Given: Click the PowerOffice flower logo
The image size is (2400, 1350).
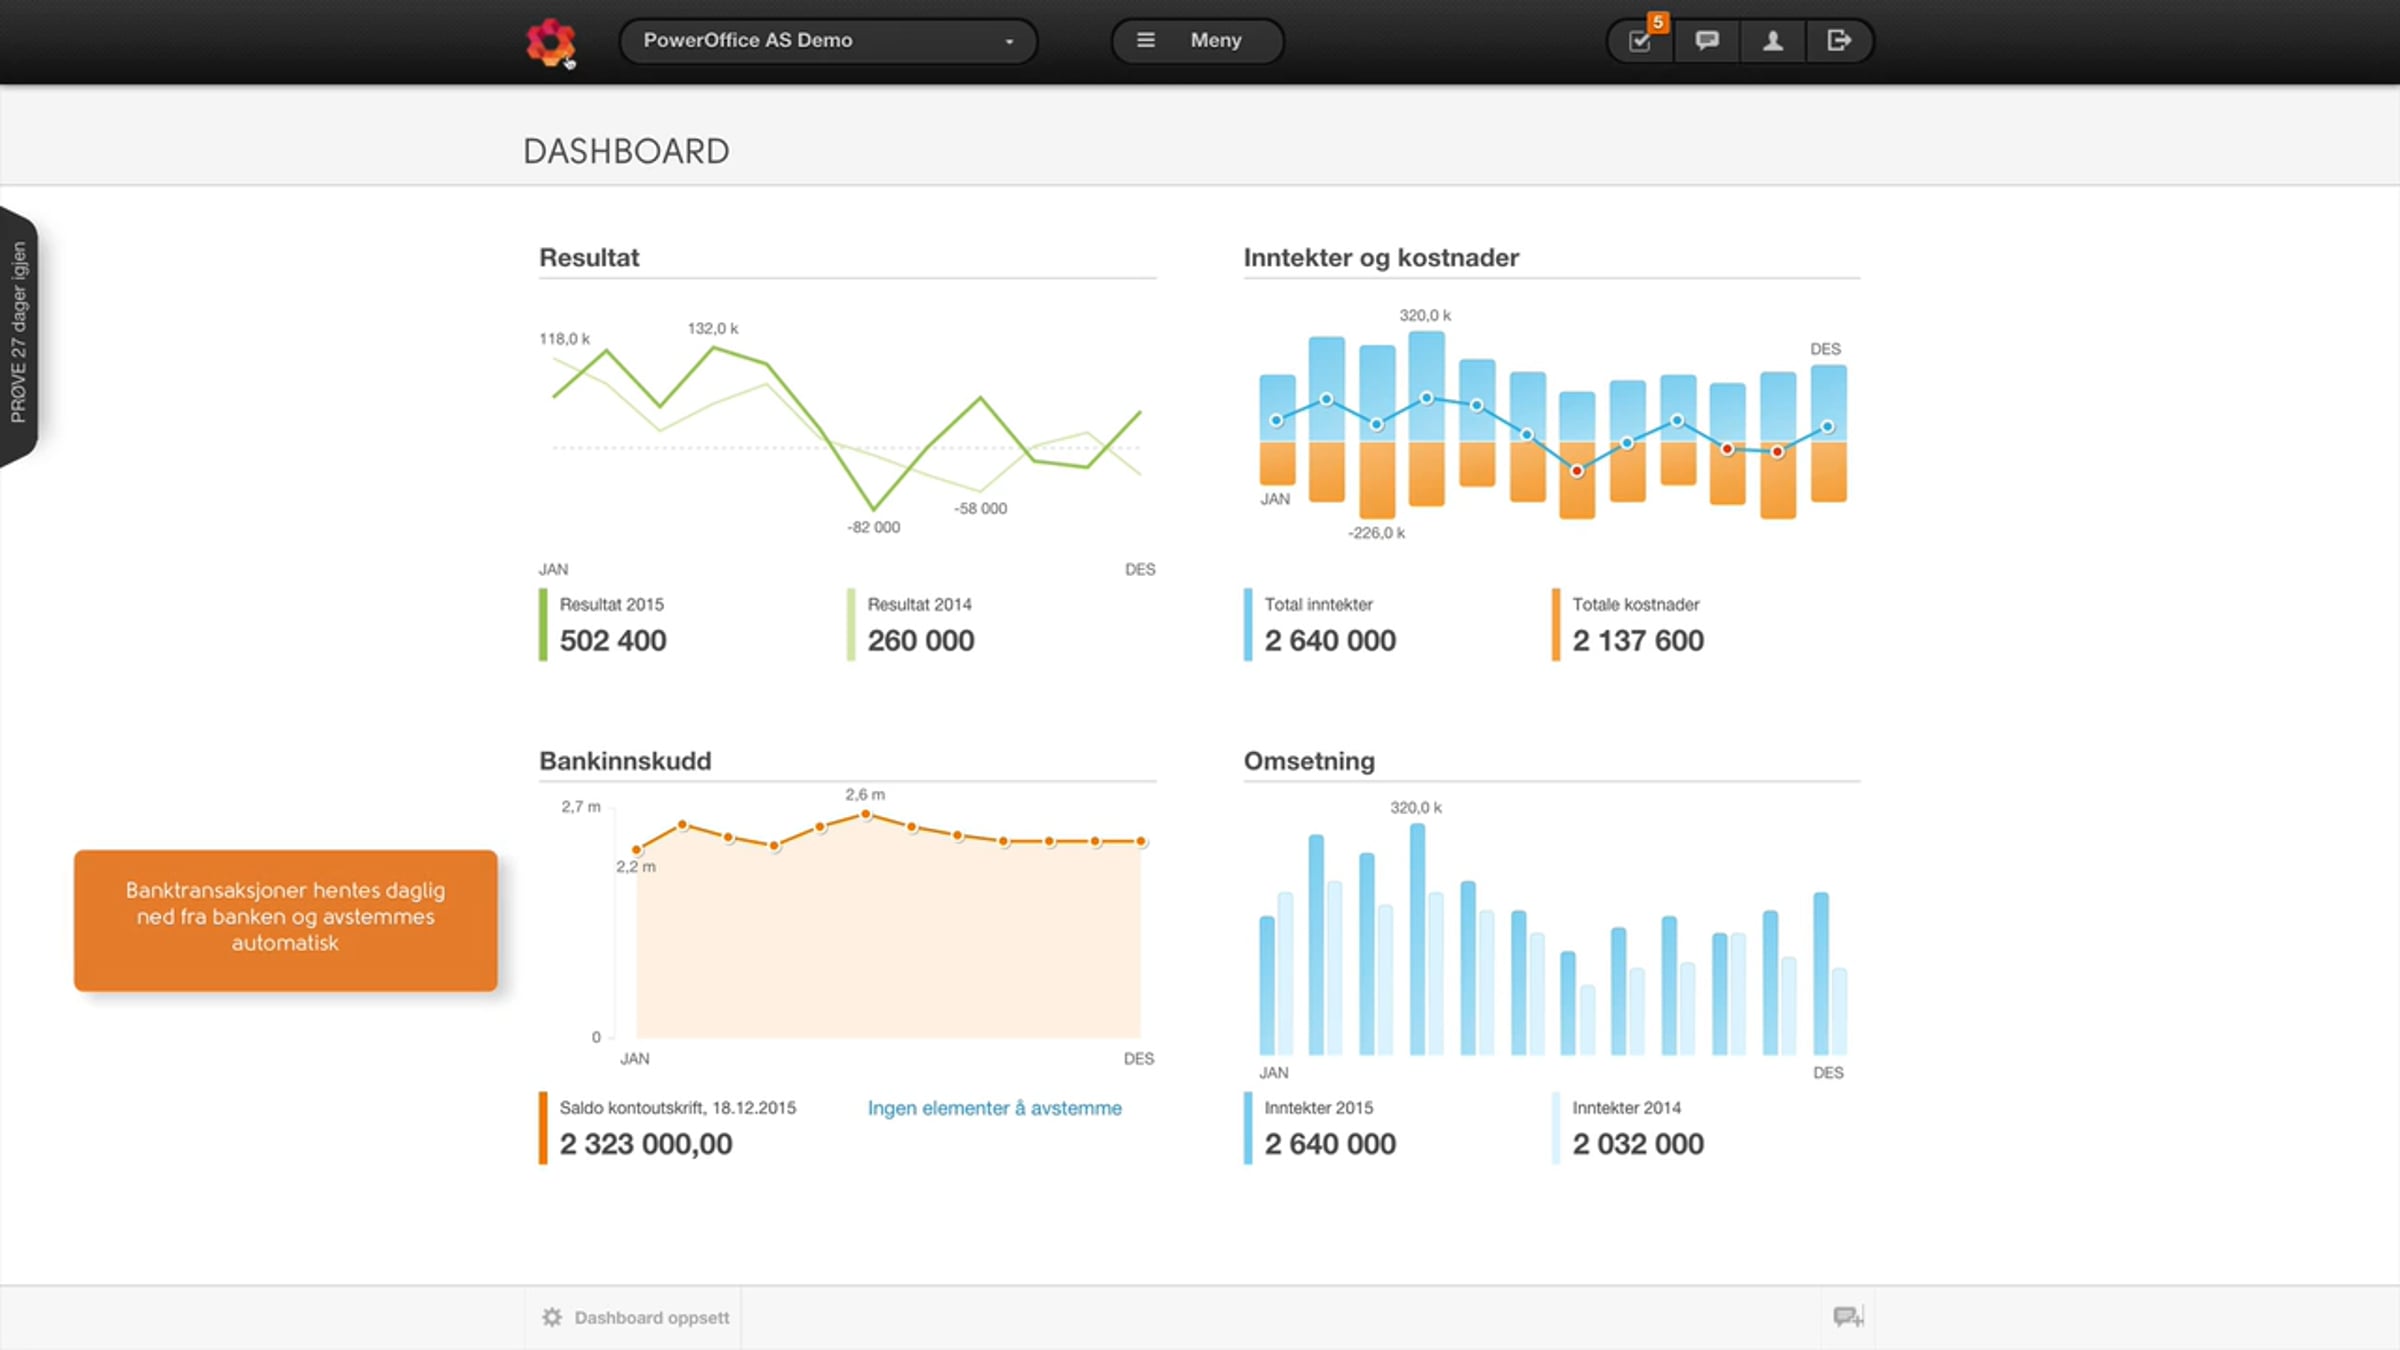Looking at the screenshot, I should [x=550, y=42].
